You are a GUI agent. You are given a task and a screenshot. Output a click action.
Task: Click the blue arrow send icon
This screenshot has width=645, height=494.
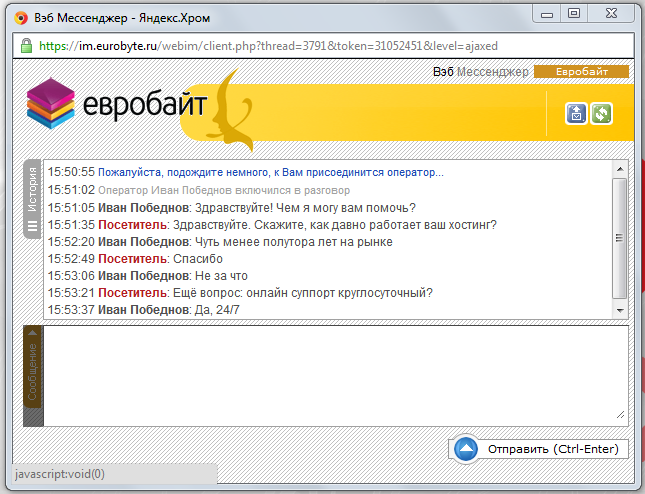click(466, 449)
